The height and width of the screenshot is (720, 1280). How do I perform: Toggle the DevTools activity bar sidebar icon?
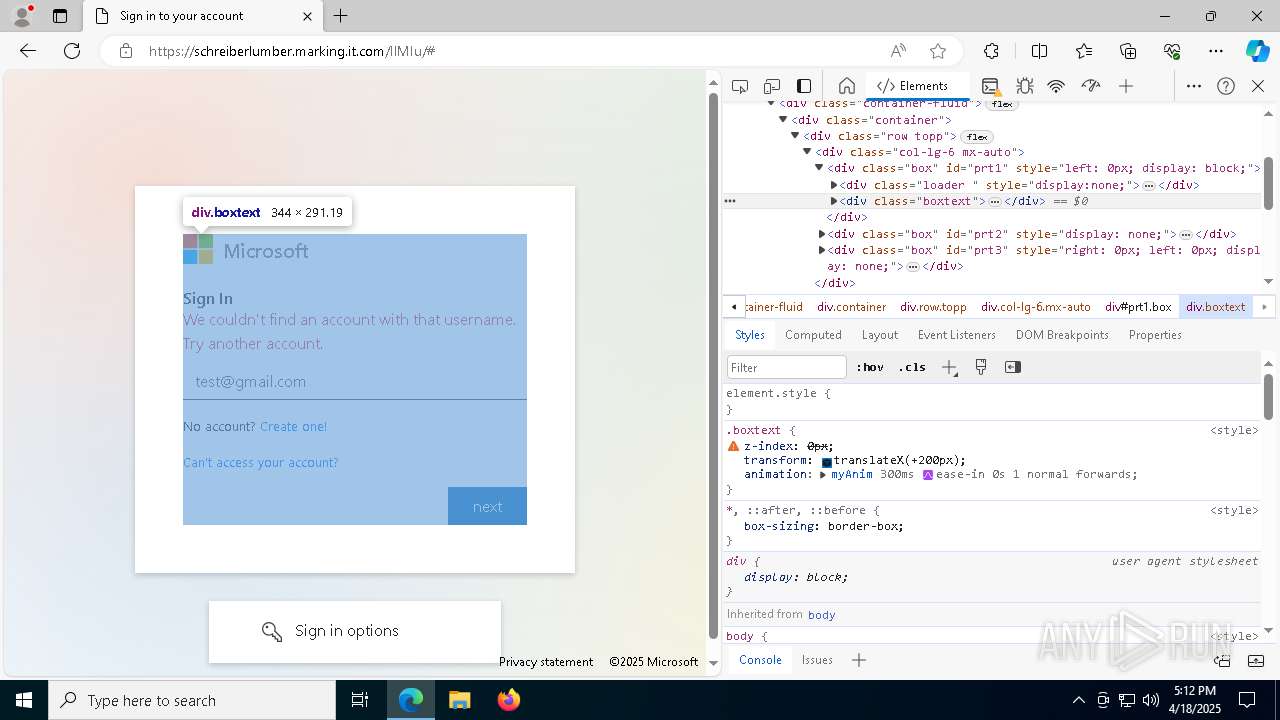(804, 86)
